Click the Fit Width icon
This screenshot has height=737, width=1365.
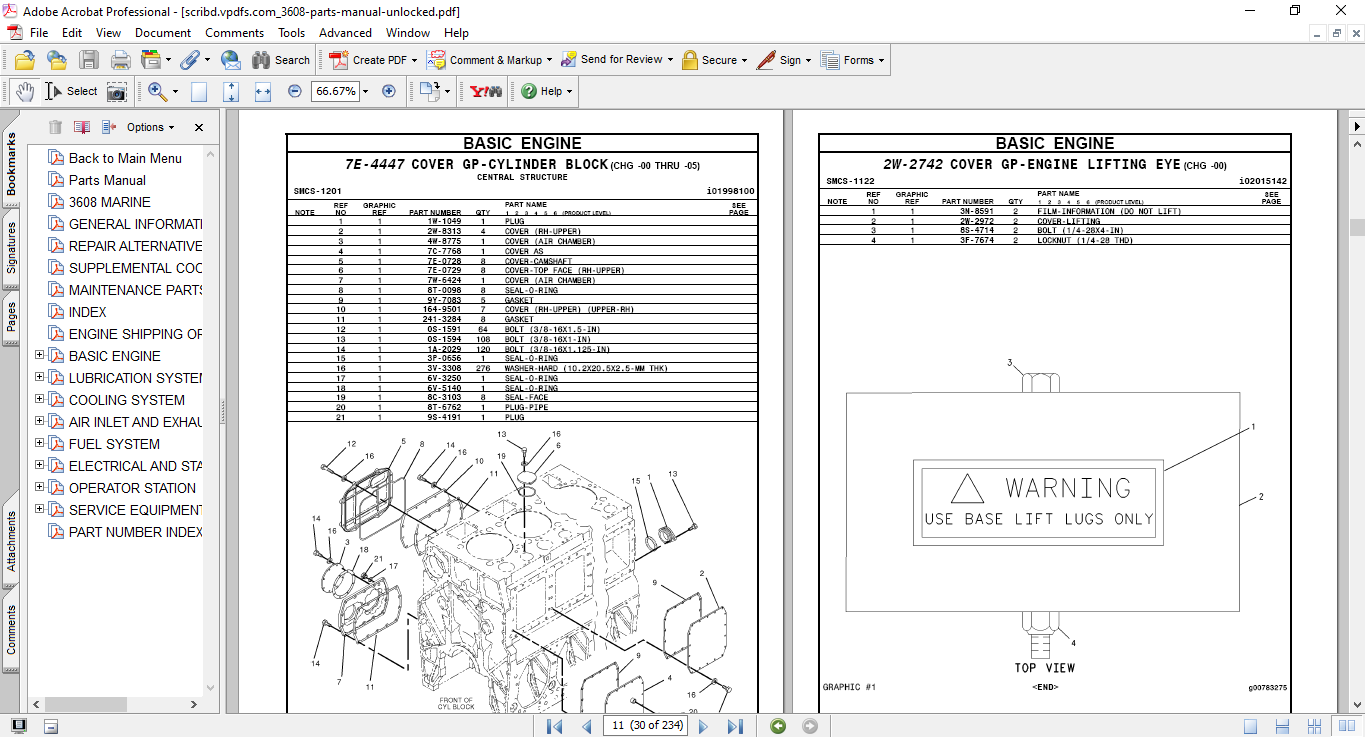coord(263,91)
